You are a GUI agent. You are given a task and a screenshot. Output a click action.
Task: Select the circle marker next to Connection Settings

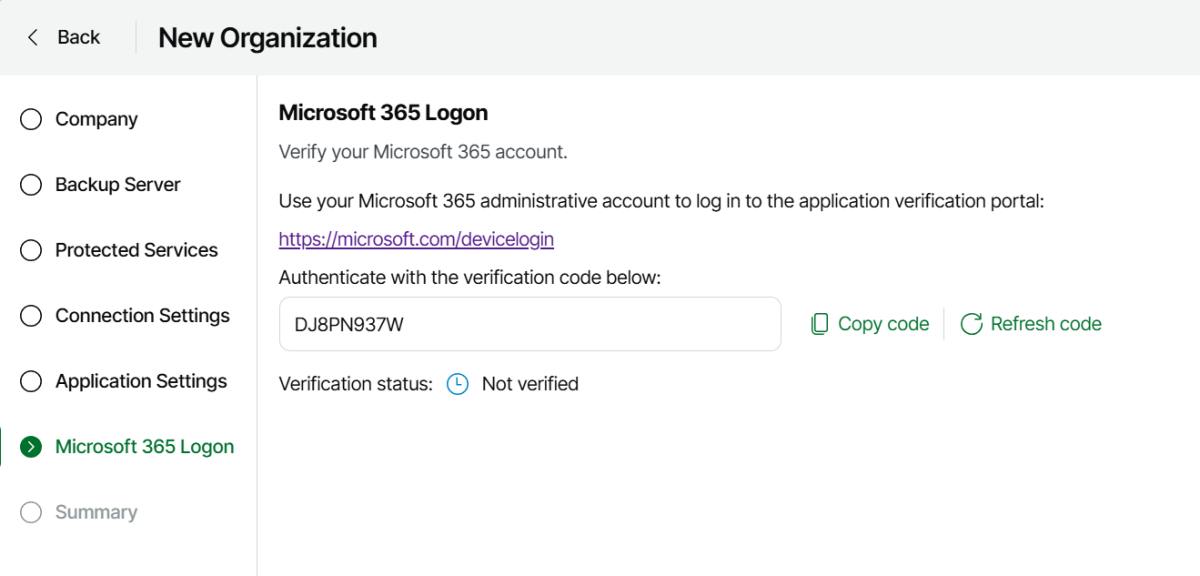[x=31, y=316]
